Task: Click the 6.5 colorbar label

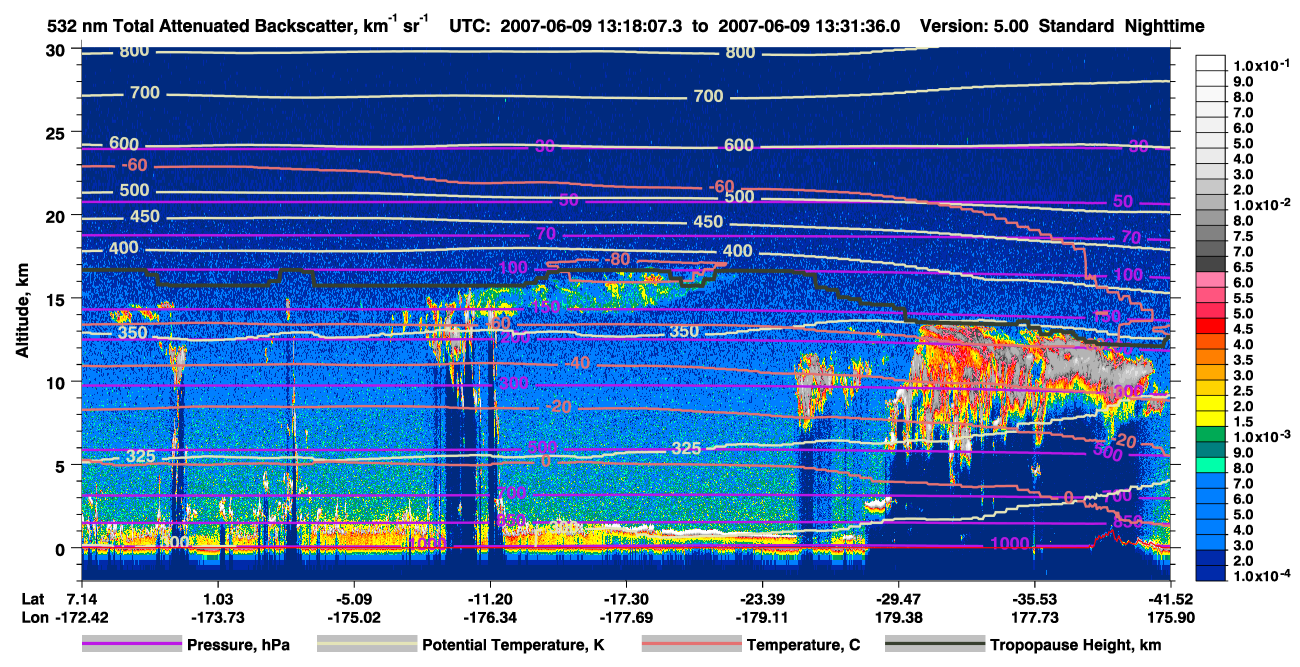Action: tap(1243, 267)
